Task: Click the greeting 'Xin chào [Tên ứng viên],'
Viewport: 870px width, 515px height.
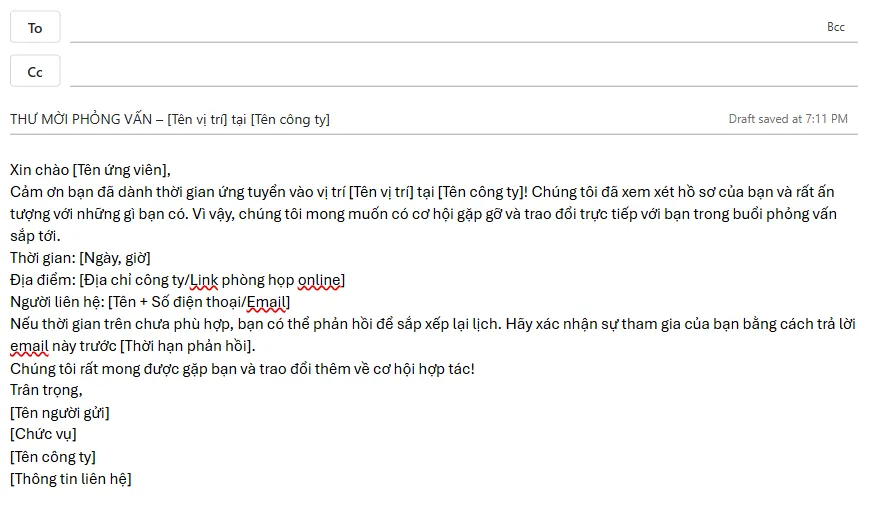Action: (90, 170)
